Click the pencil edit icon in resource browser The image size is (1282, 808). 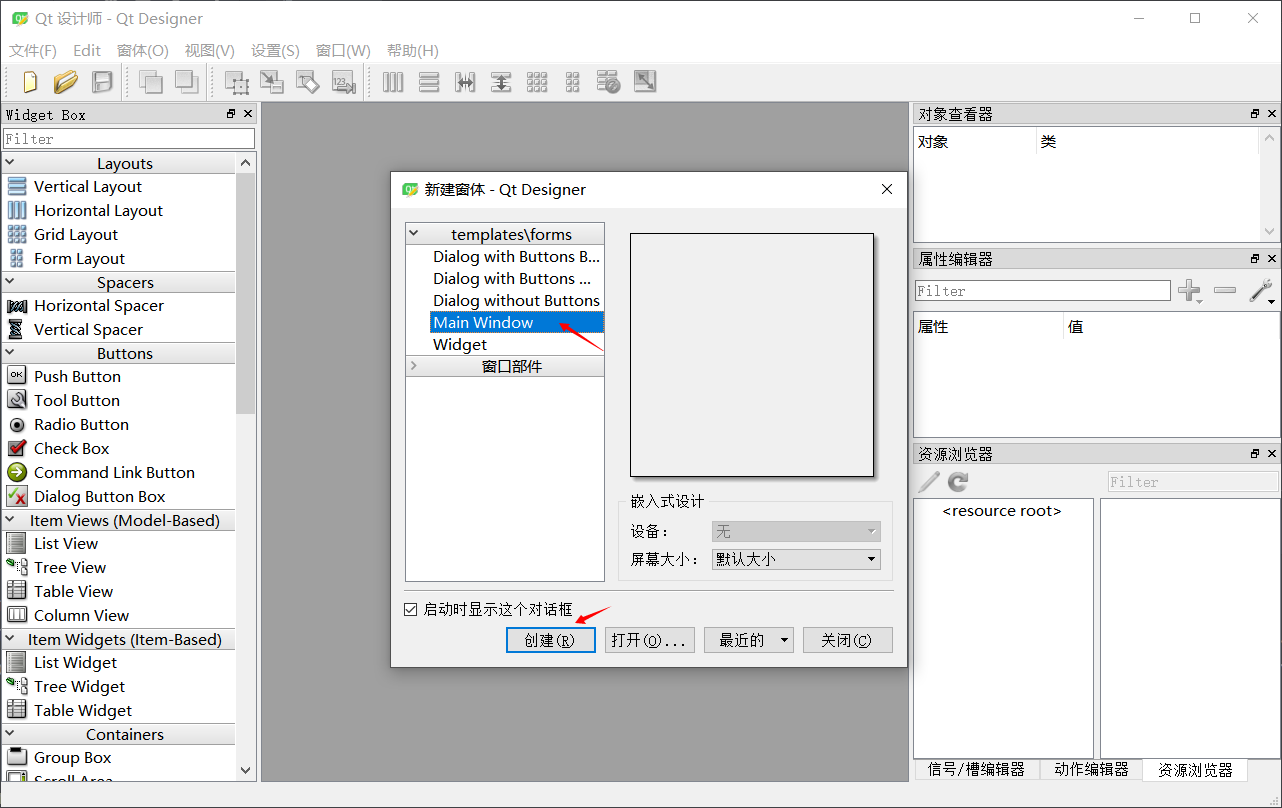pos(930,482)
